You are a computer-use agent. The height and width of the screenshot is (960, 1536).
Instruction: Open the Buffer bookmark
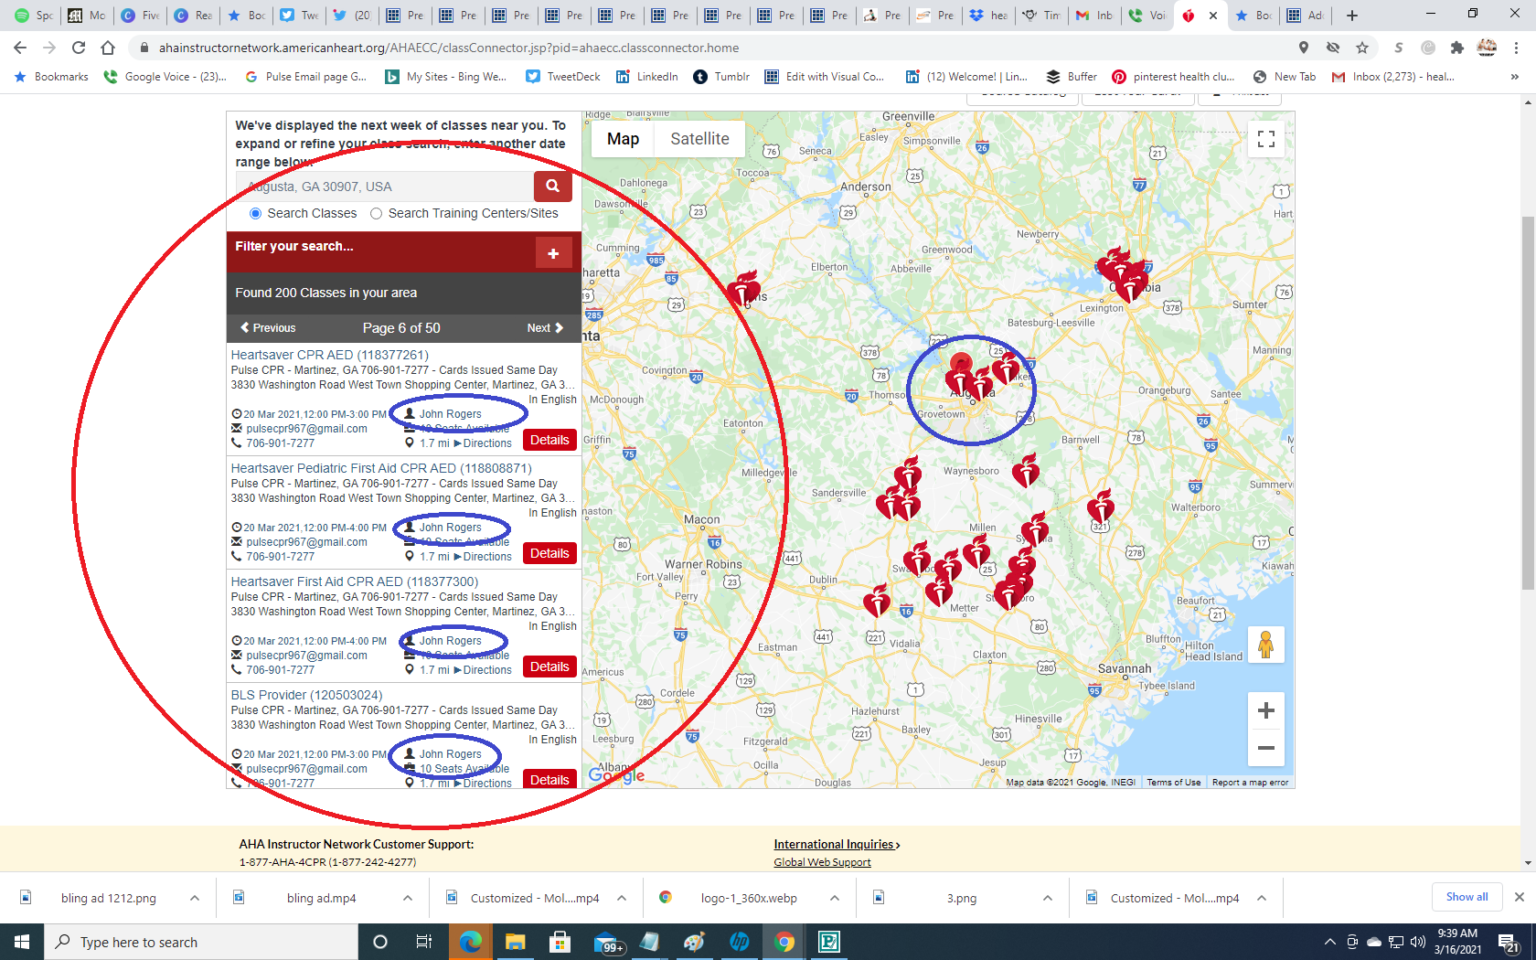click(x=1072, y=76)
